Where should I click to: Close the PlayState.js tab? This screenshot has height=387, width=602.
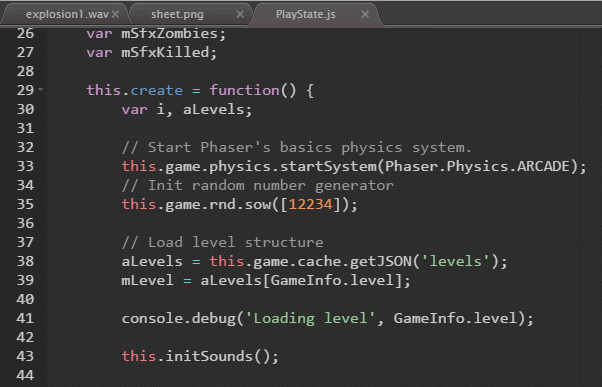[x=365, y=15]
